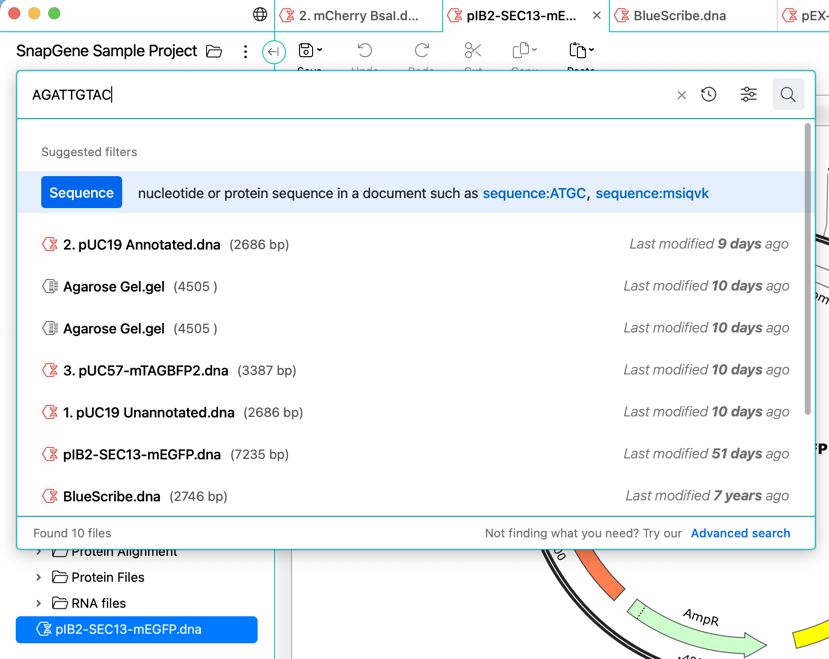Expand the RNA files folder
The width and height of the screenshot is (829, 659).
(39, 603)
